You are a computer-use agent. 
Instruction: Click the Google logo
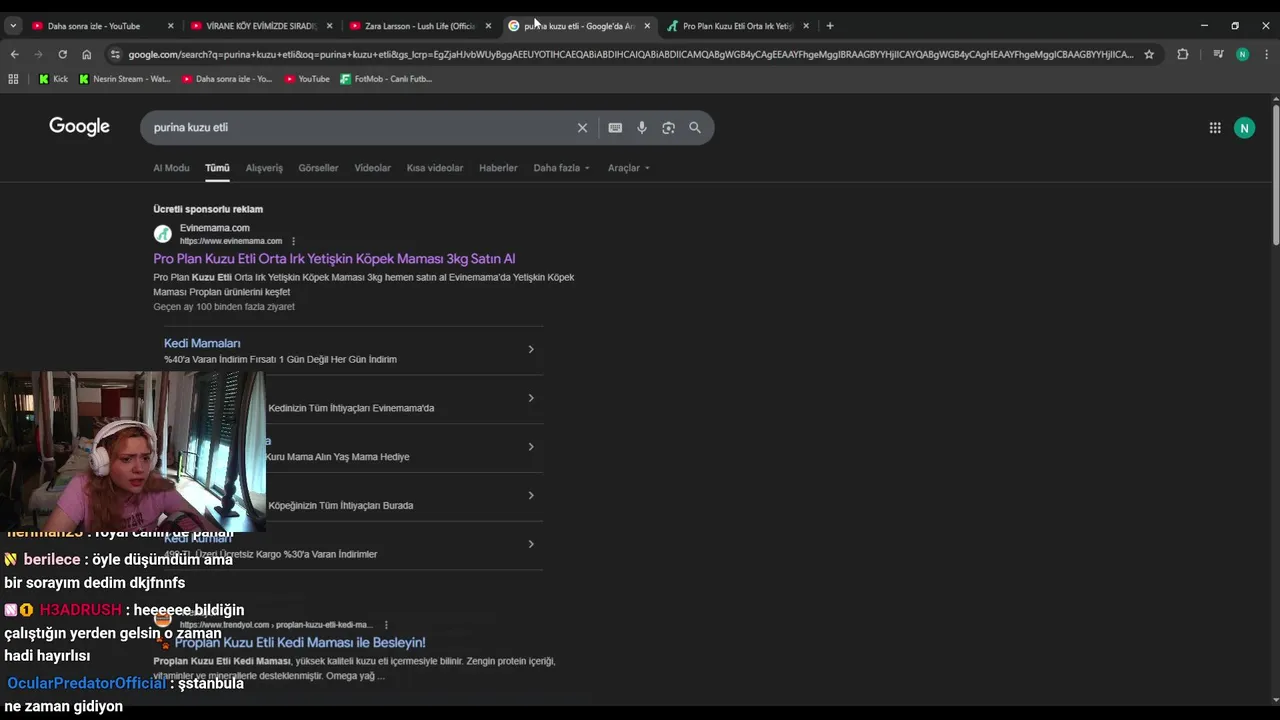pos(79,127)
